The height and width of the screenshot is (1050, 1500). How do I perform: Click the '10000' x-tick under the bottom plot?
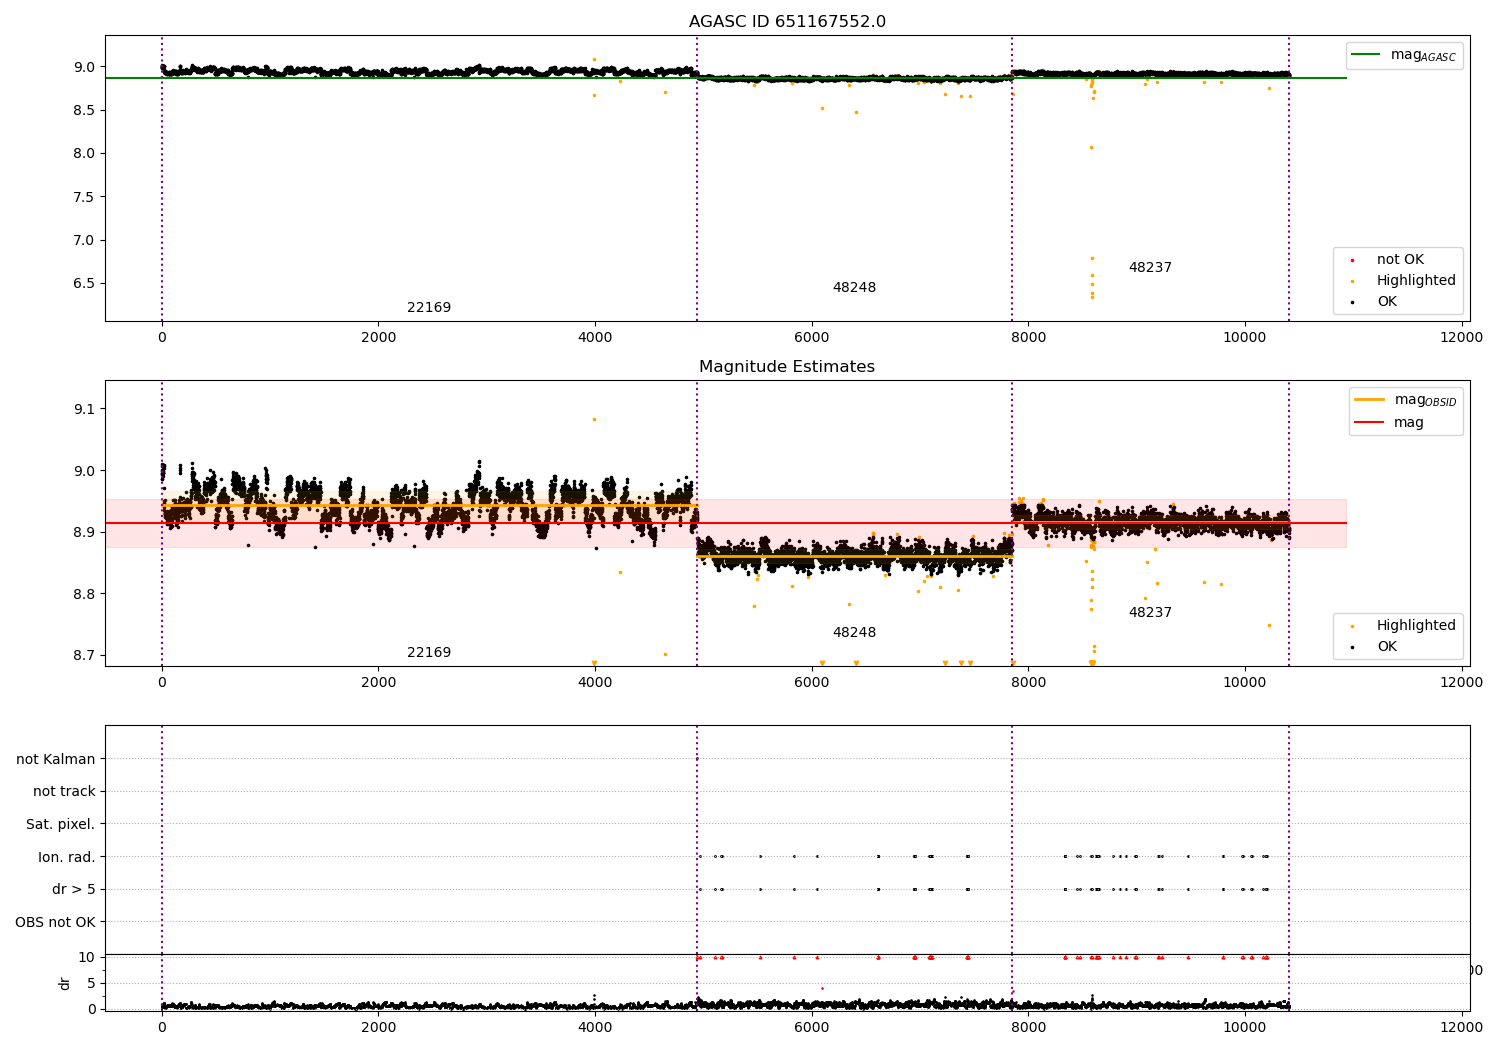[x=1244, y=1027]
